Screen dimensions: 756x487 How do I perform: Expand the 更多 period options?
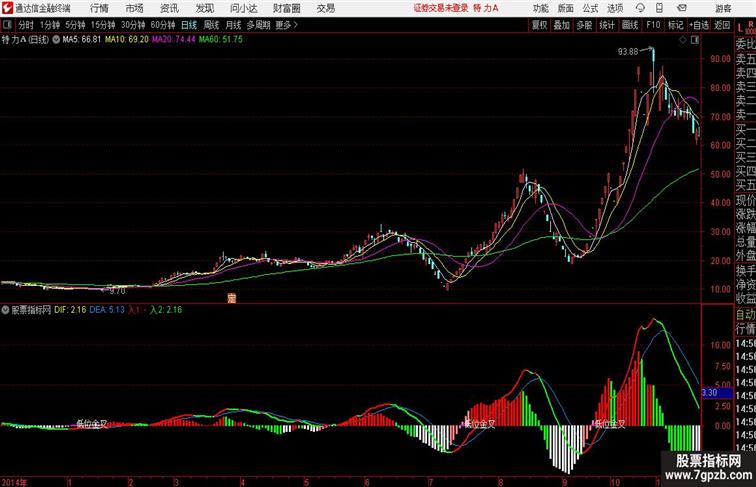pos(287,25)
